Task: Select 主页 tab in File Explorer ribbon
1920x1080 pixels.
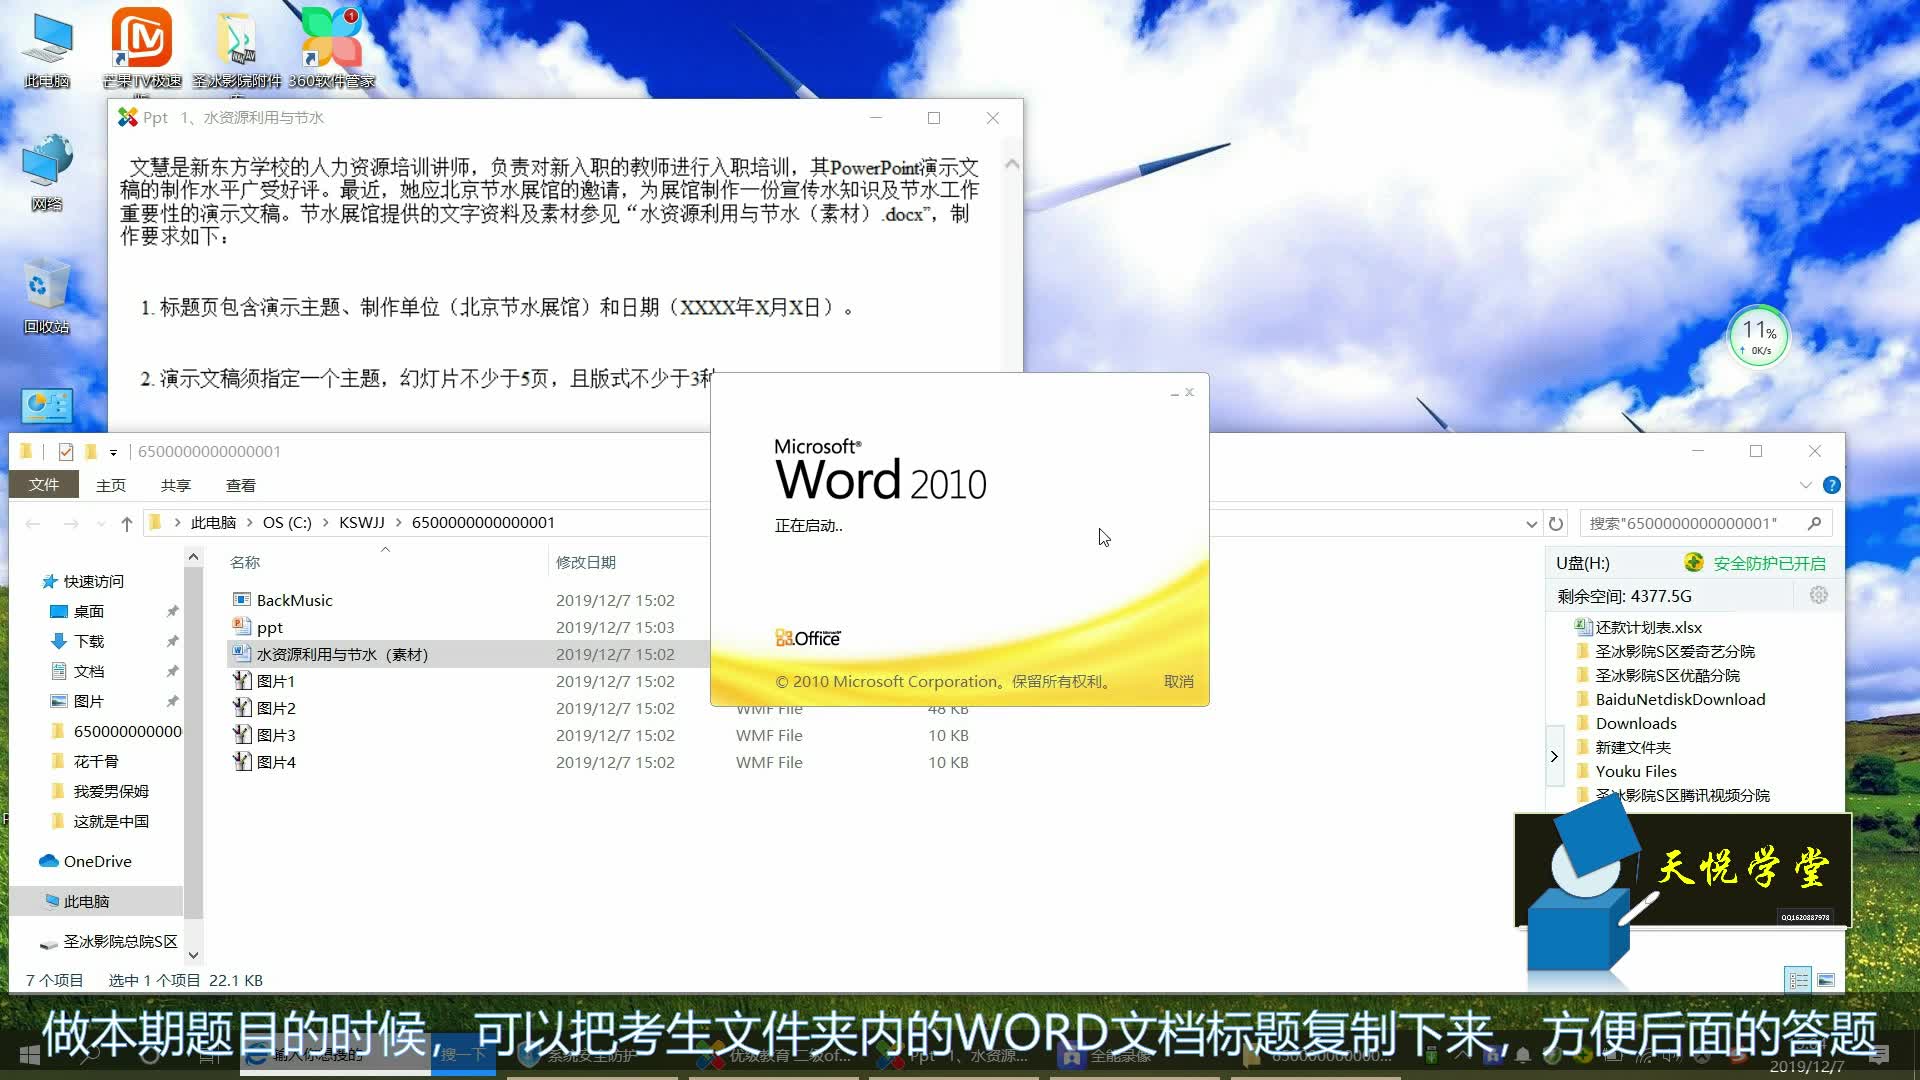Action: (109, 485)
